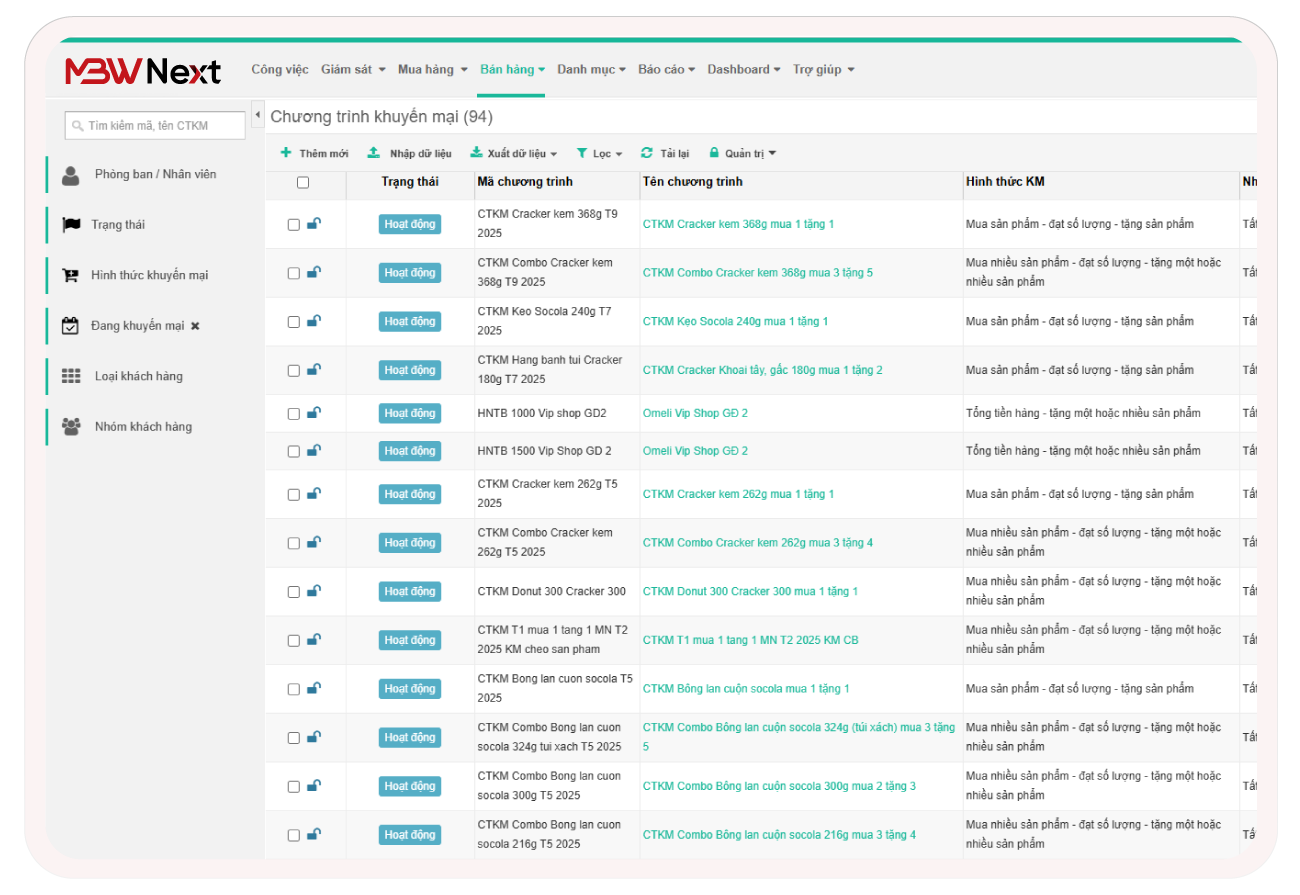1300x895 pixels.
Task: Click the unlock icon on the first row
Action: [314, 224]
